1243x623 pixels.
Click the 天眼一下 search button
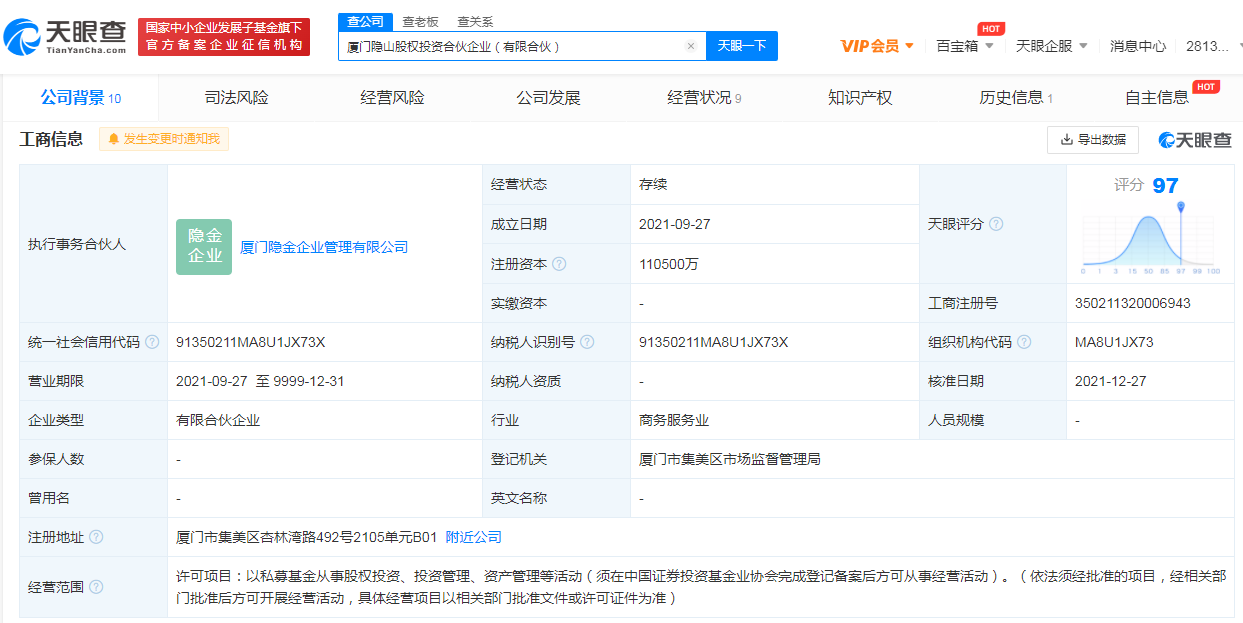tap(742, 46)
